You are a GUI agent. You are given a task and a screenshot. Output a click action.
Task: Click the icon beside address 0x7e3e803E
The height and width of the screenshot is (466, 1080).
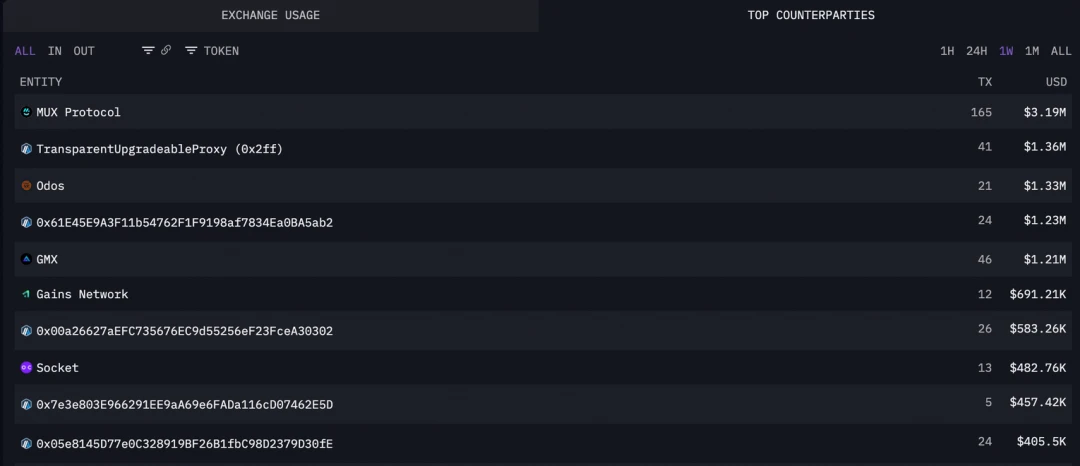pyautogui.click(x=26, y=405)
